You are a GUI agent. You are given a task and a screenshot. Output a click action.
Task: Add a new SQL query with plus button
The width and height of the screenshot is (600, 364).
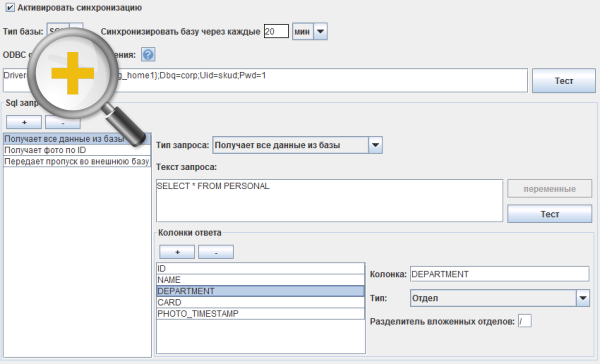click(x=24, y=122)
